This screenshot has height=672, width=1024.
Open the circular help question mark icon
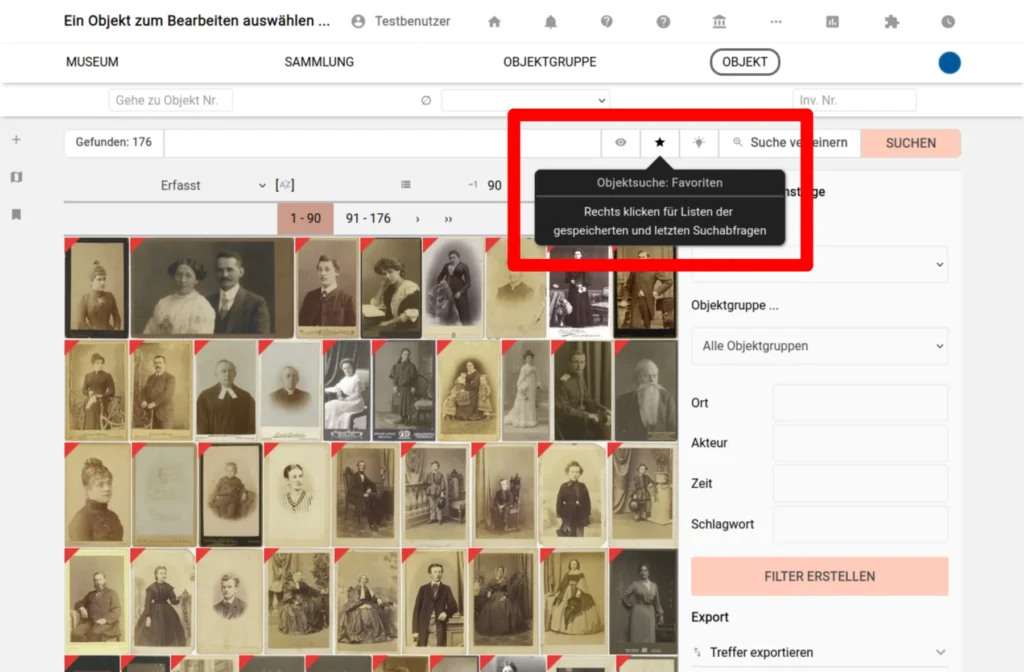pyautogui.click(x=663, y=22)
